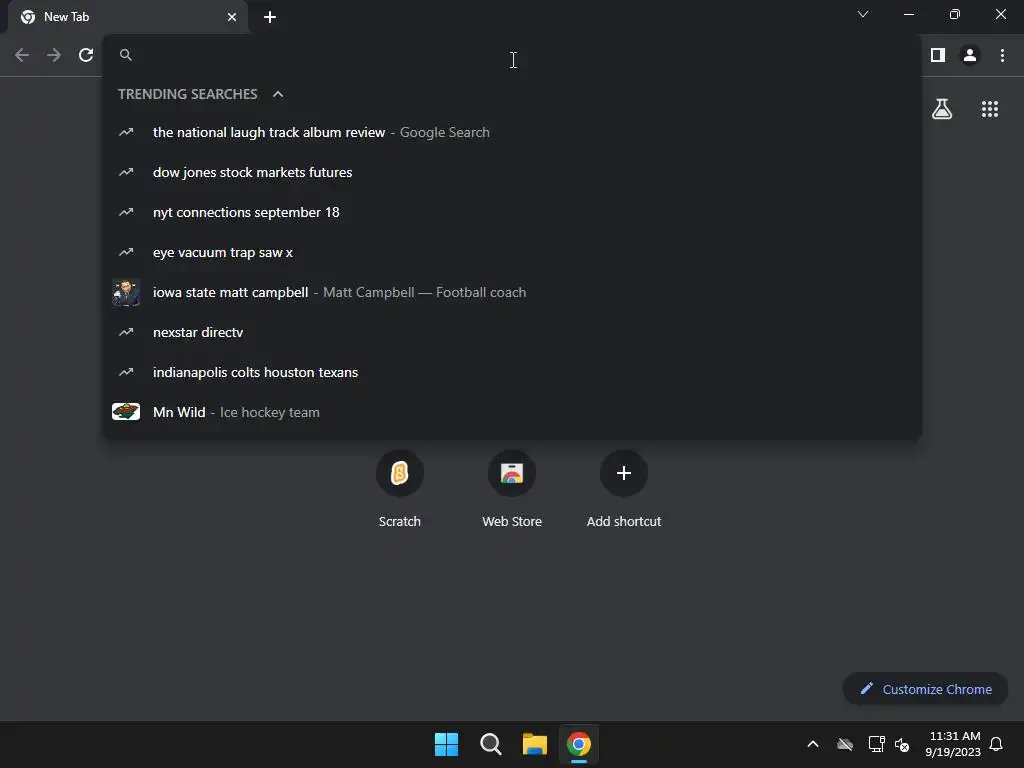Select 'dow jones stock markets futures' suggestion
This screenshot has width=1024, height=768.
coord(512,172)
